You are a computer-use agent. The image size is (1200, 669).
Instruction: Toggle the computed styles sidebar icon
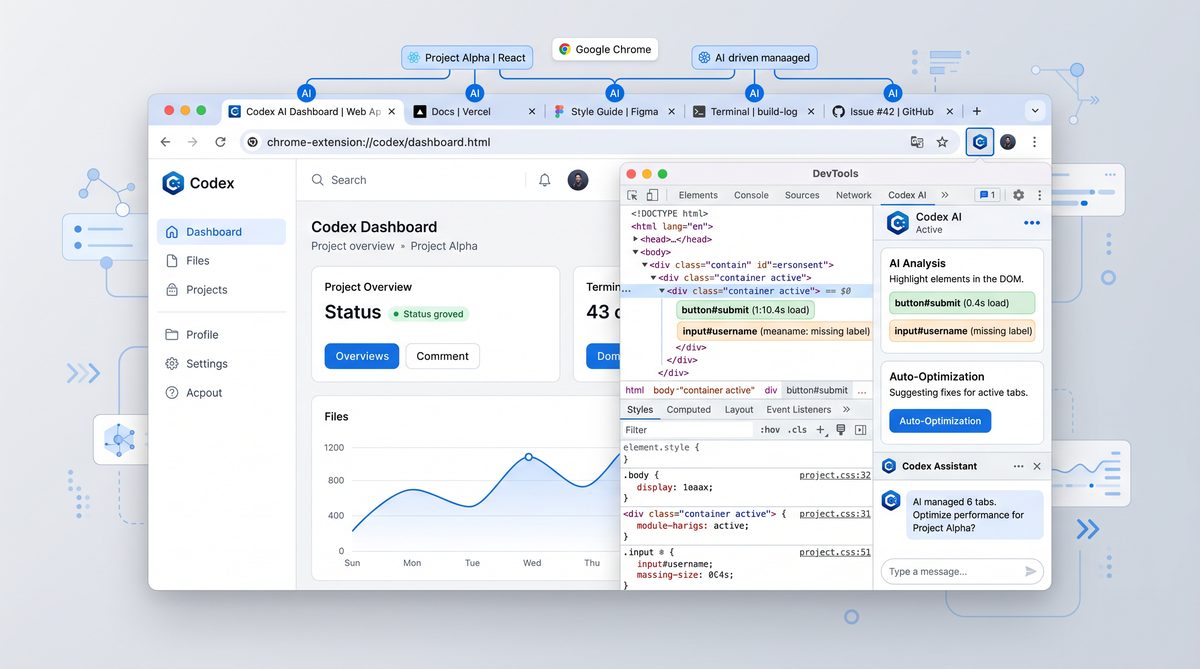pos(860,430)
